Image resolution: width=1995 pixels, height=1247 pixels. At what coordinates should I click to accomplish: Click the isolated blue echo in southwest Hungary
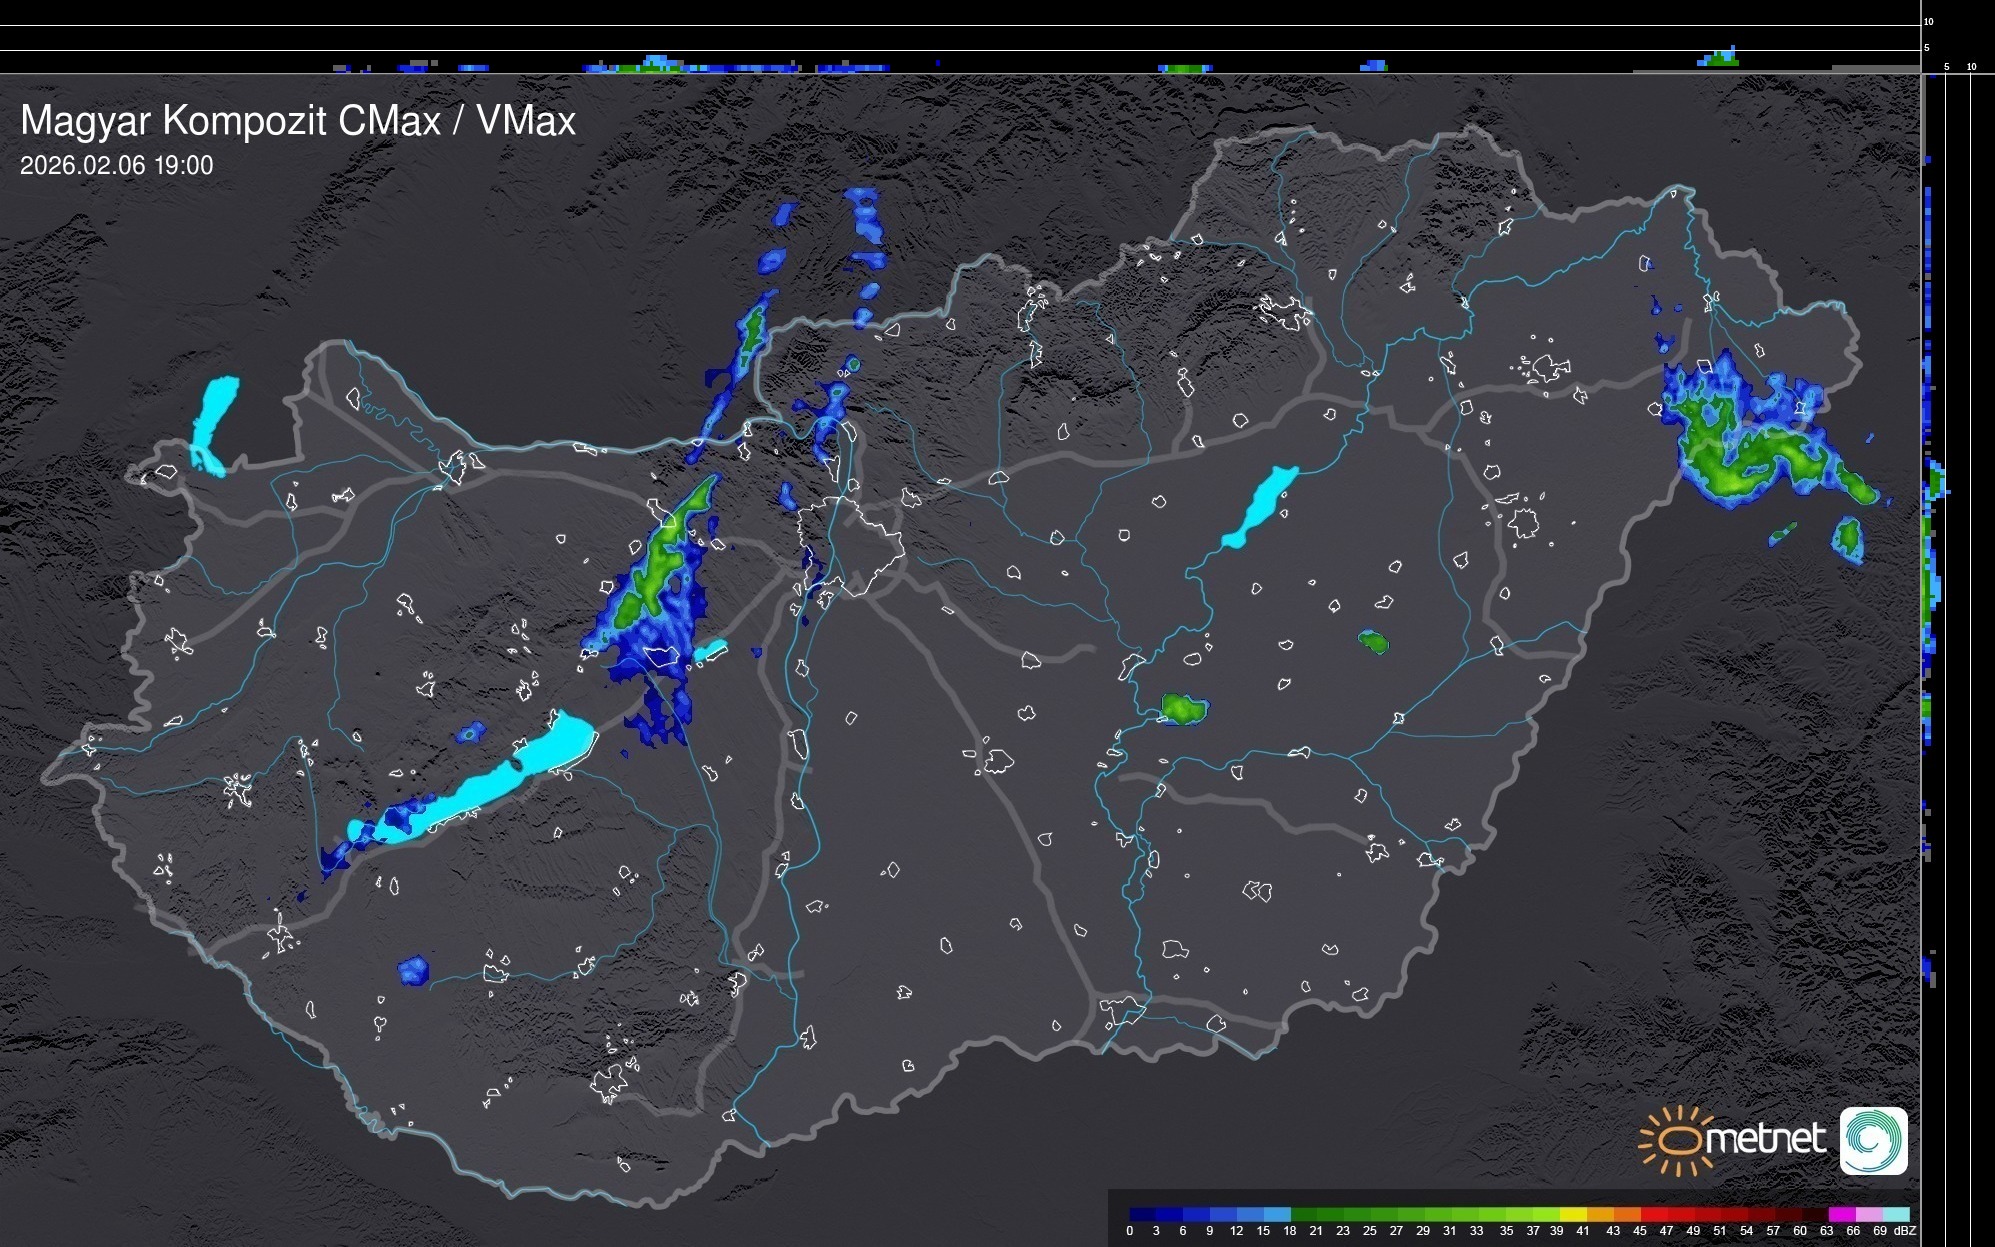pos(413,970)
